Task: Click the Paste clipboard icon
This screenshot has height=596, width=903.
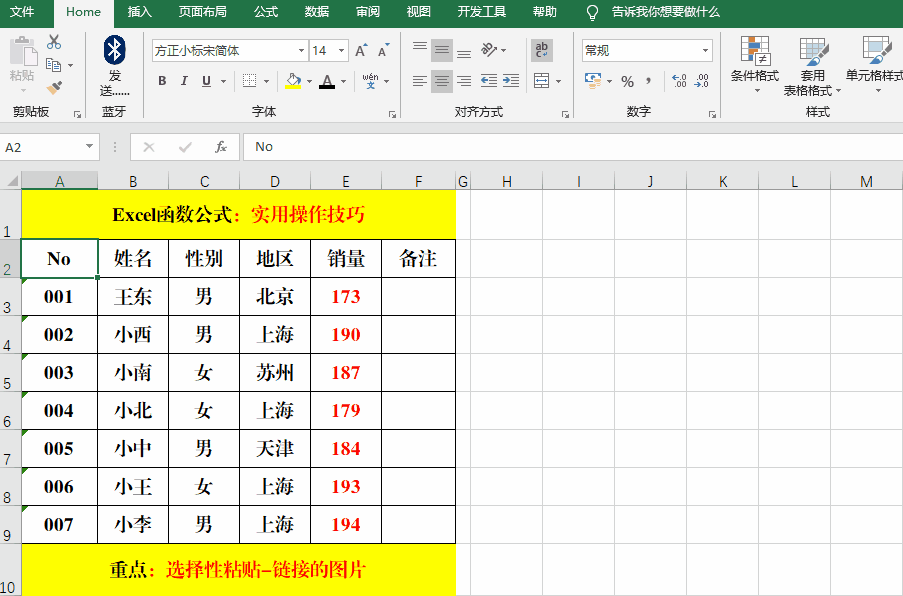Action: point(23,52)
